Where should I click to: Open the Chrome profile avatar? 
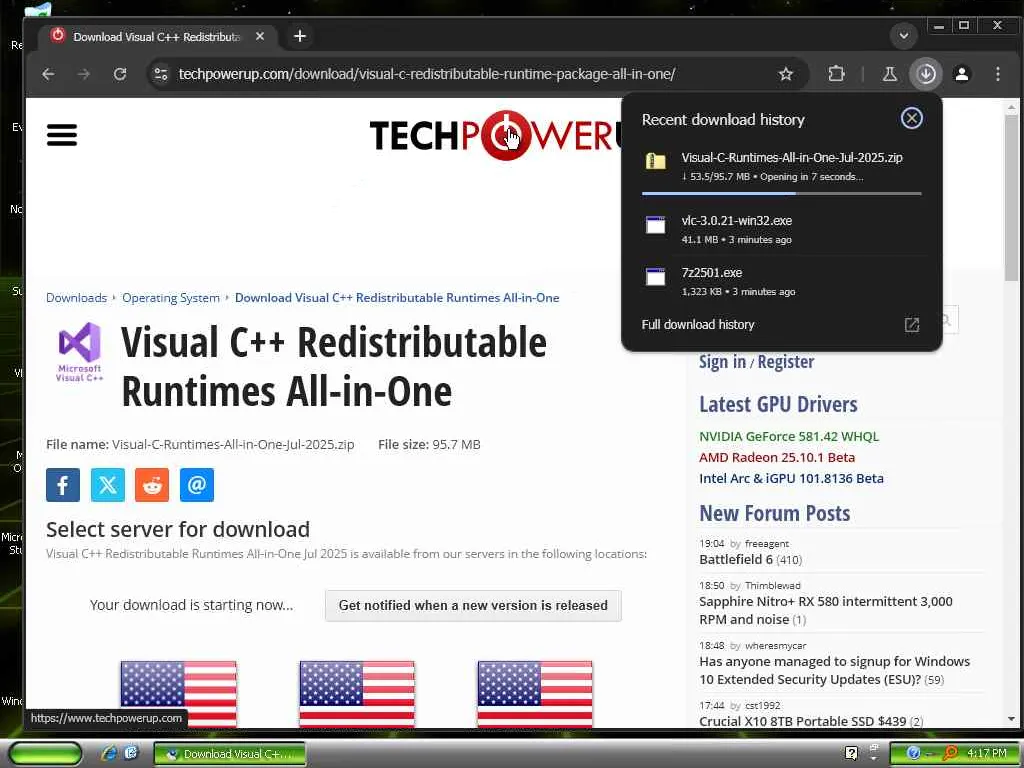click(x=962, y=74)
